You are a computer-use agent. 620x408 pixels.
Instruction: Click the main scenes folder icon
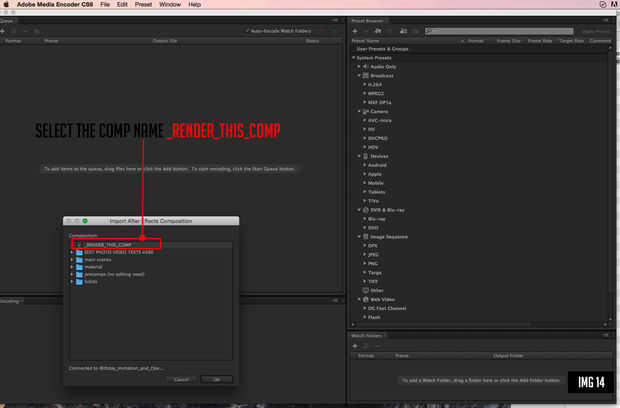point(79,260)
